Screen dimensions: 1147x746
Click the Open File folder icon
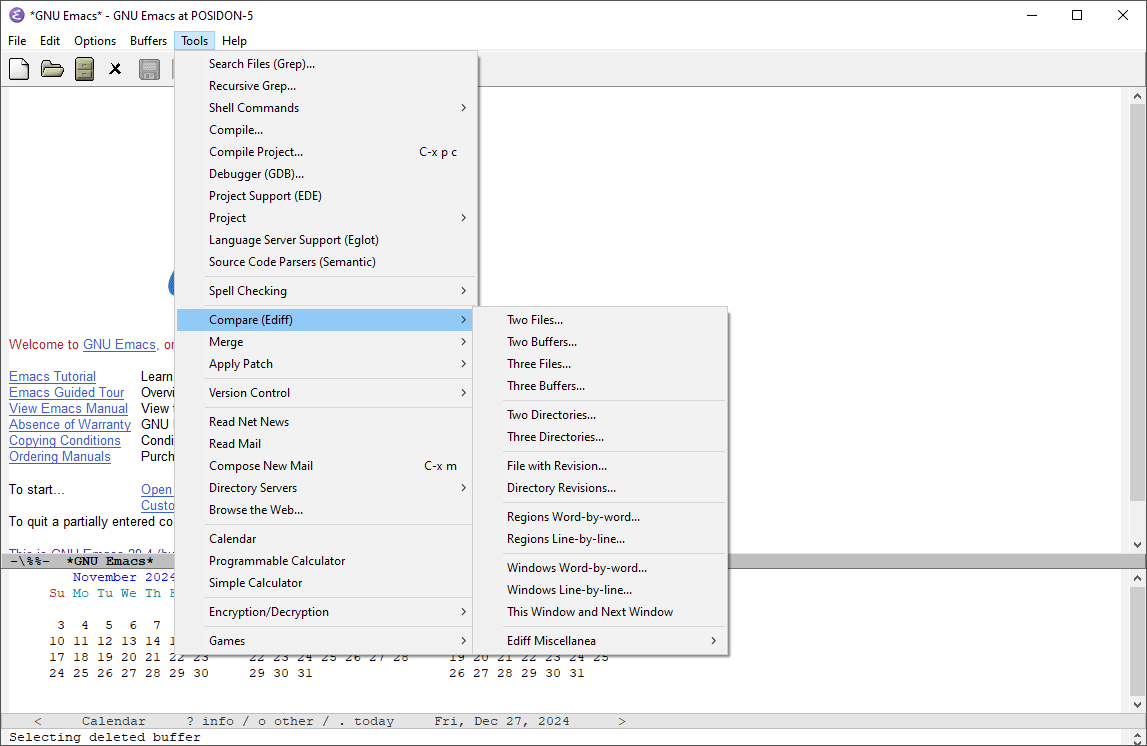click(x=52, y=69)
